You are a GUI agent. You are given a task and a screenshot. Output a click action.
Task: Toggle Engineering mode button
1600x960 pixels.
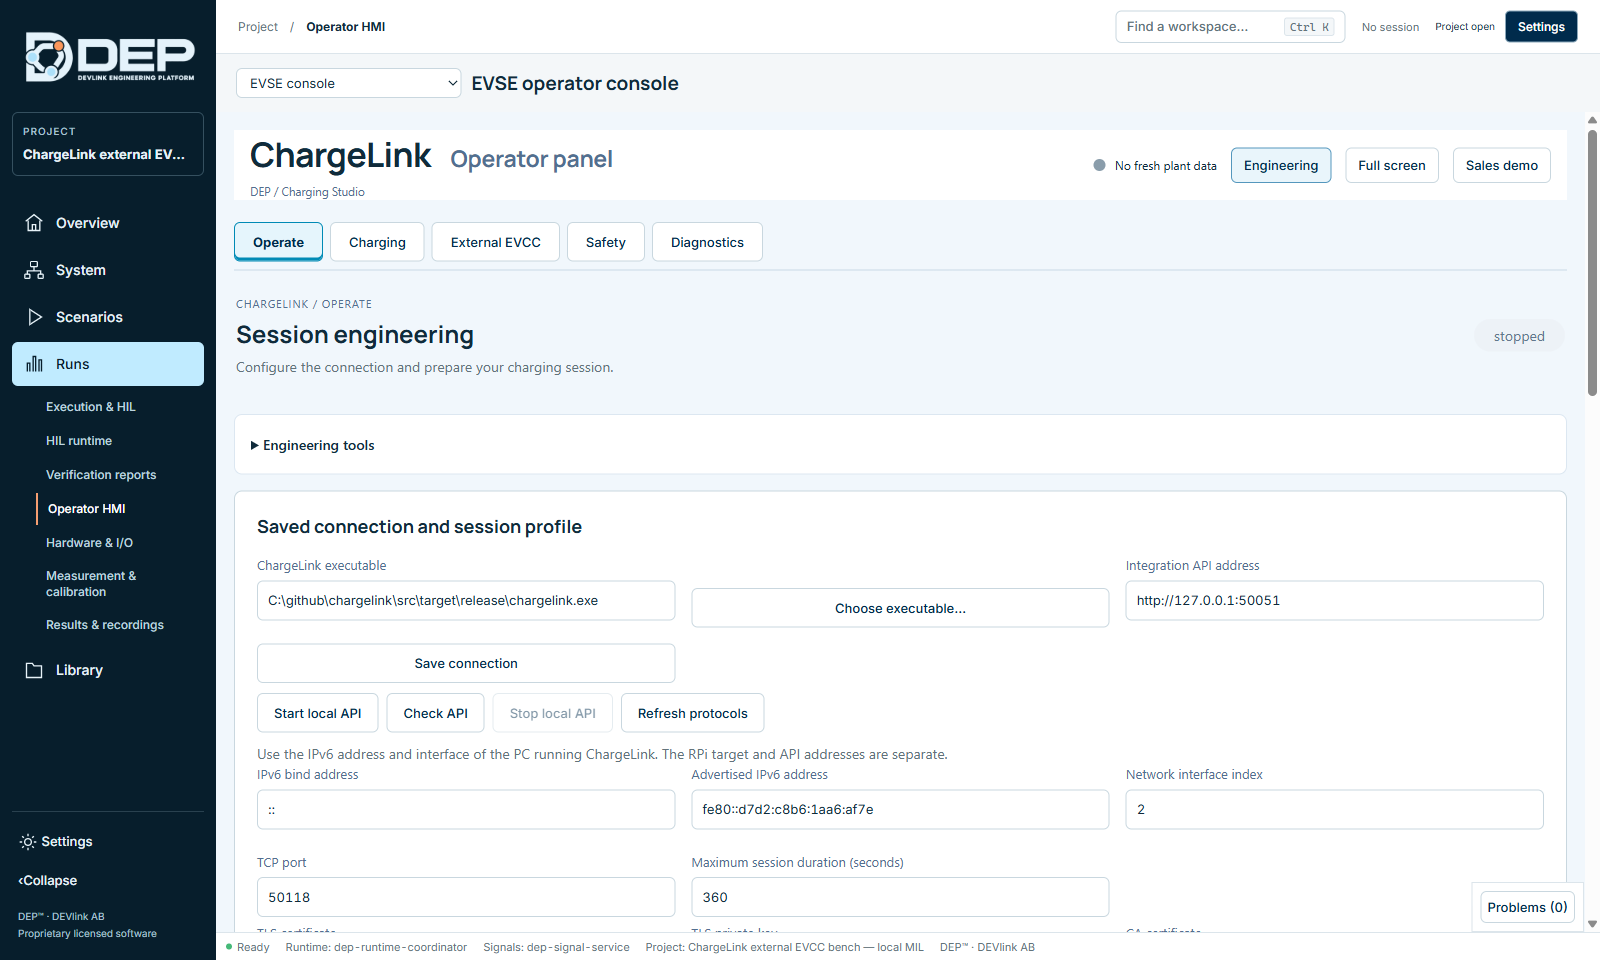tap(1281, 165)
